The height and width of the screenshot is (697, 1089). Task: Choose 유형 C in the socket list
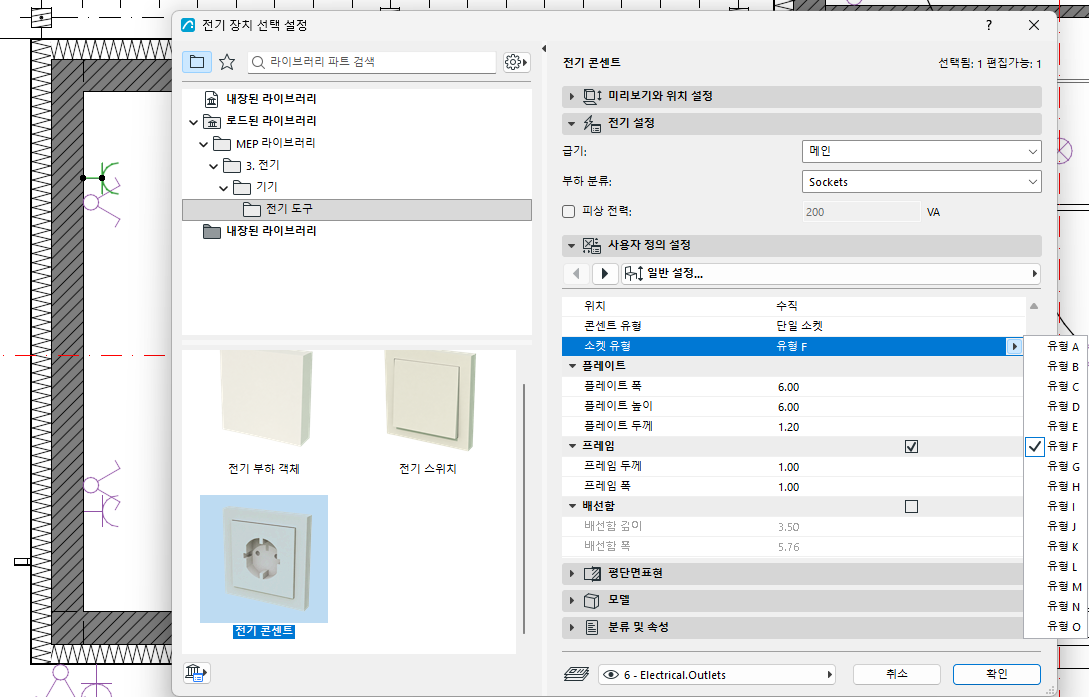1056,386
